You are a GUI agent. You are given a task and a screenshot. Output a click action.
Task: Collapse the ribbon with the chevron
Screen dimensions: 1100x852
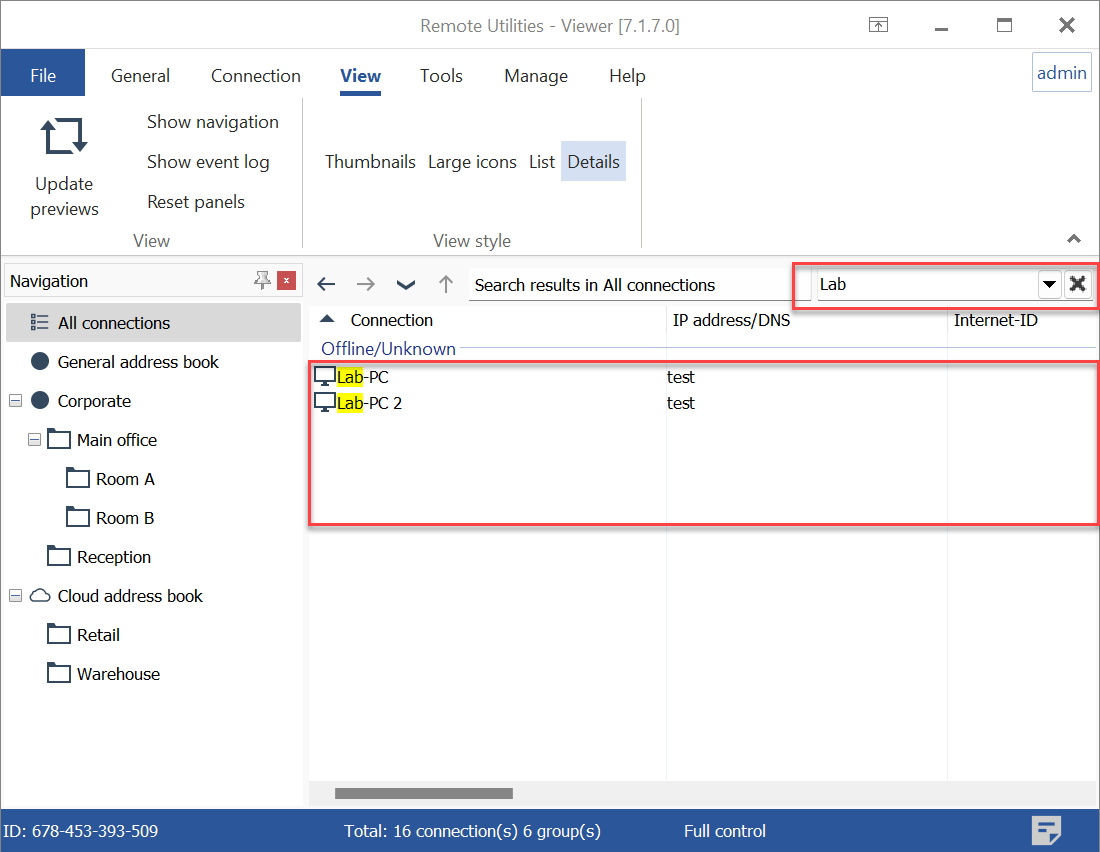click(1073, 239)
